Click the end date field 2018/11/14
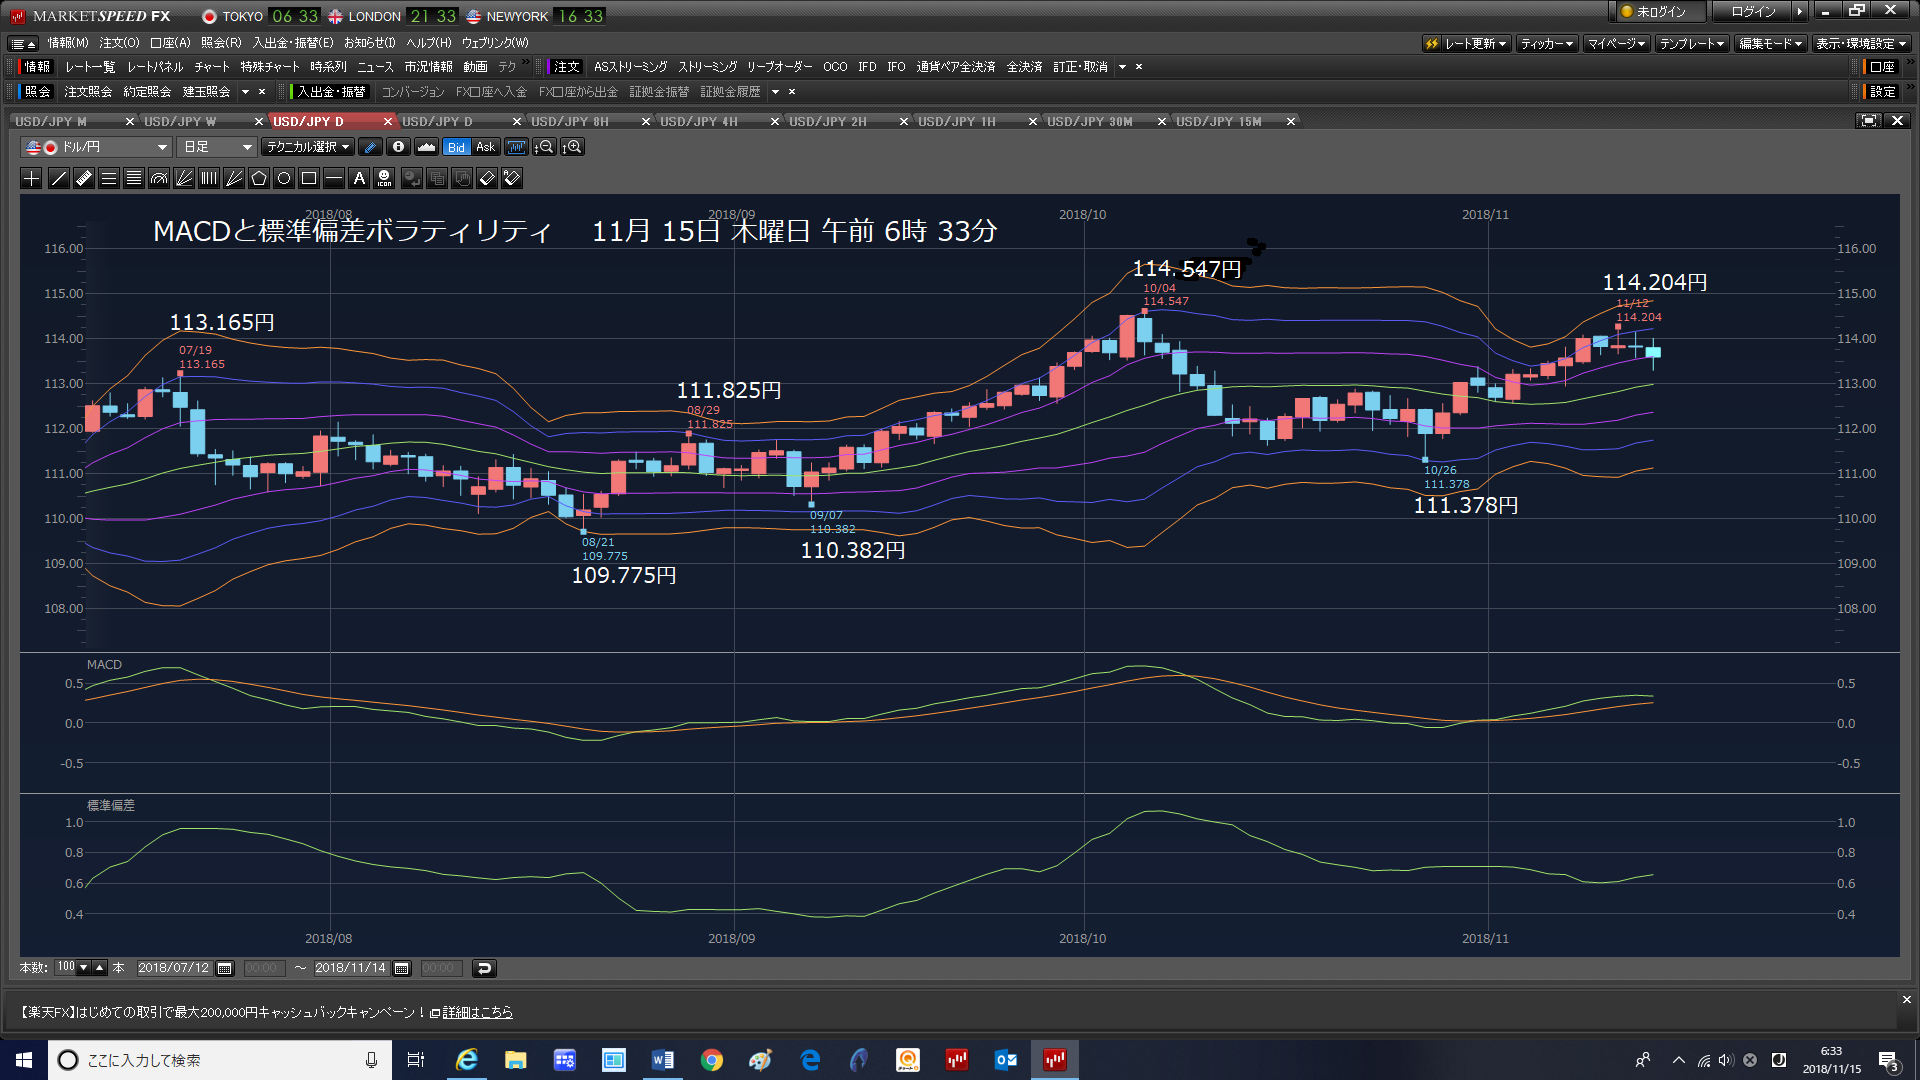1920x1080 pixels. 351,968
